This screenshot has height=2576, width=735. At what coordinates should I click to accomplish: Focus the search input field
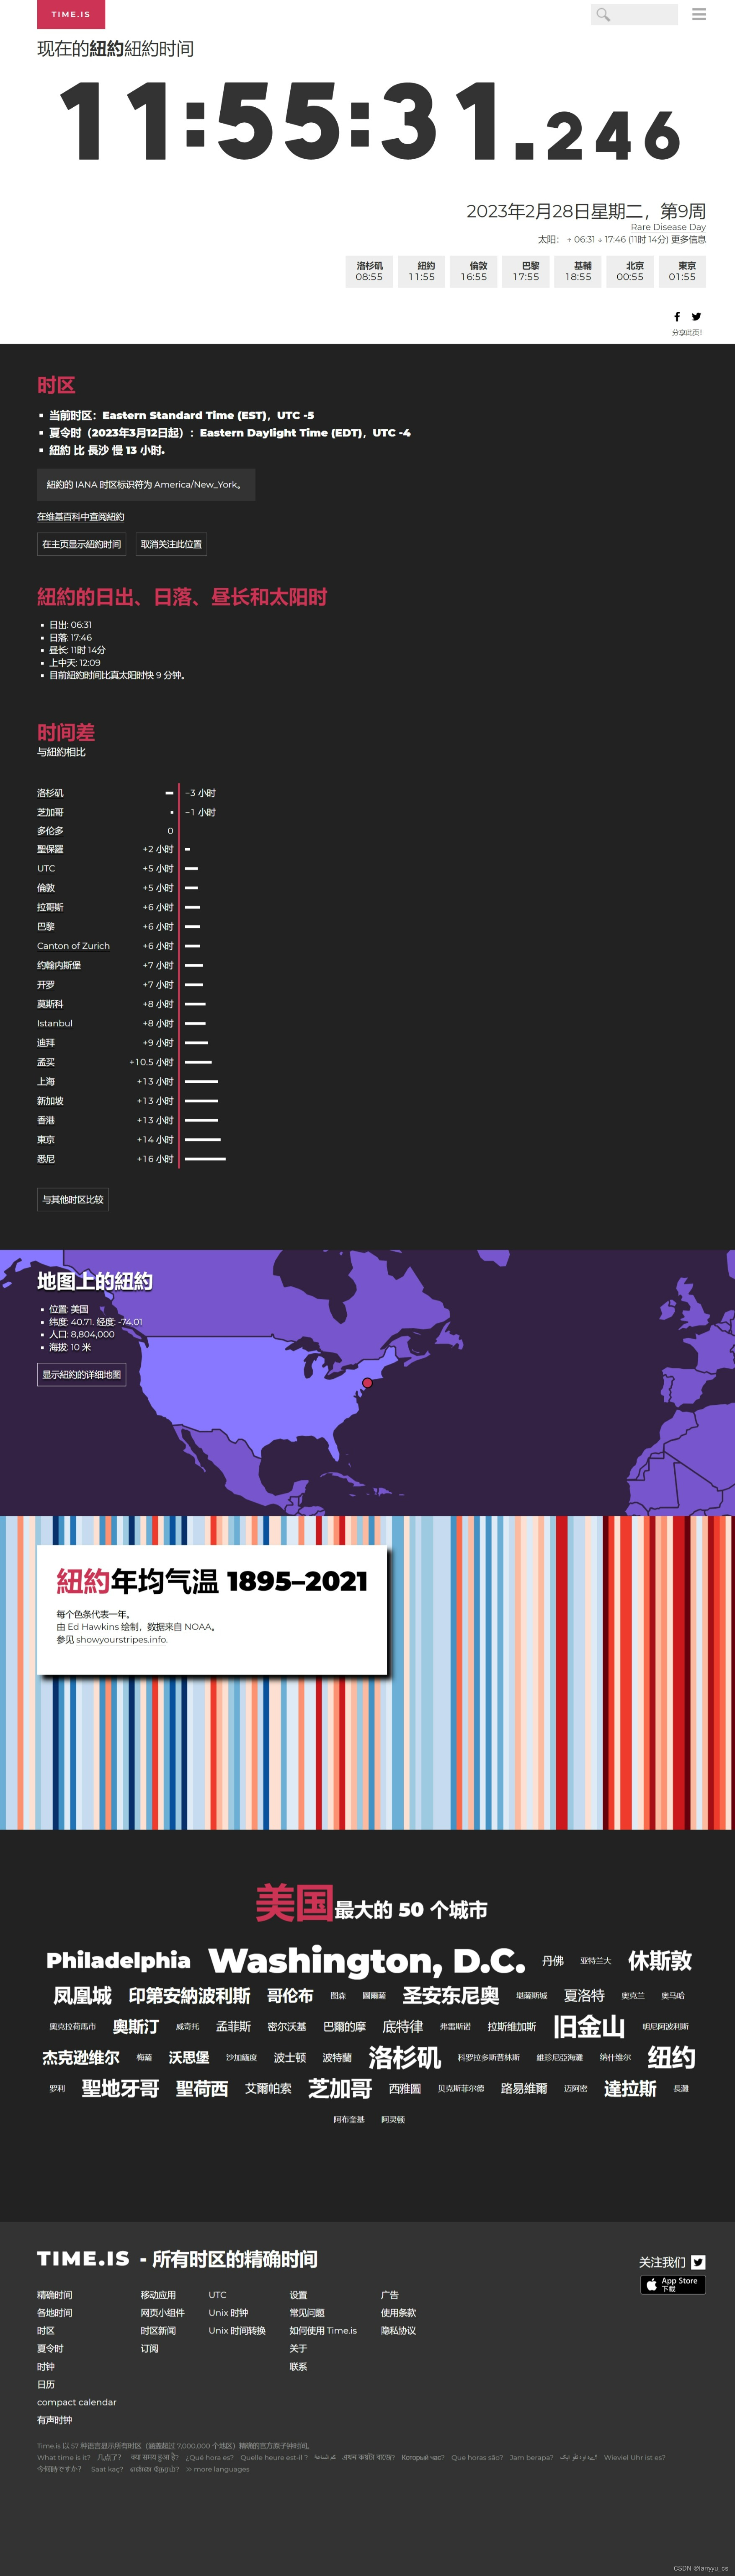635,14
